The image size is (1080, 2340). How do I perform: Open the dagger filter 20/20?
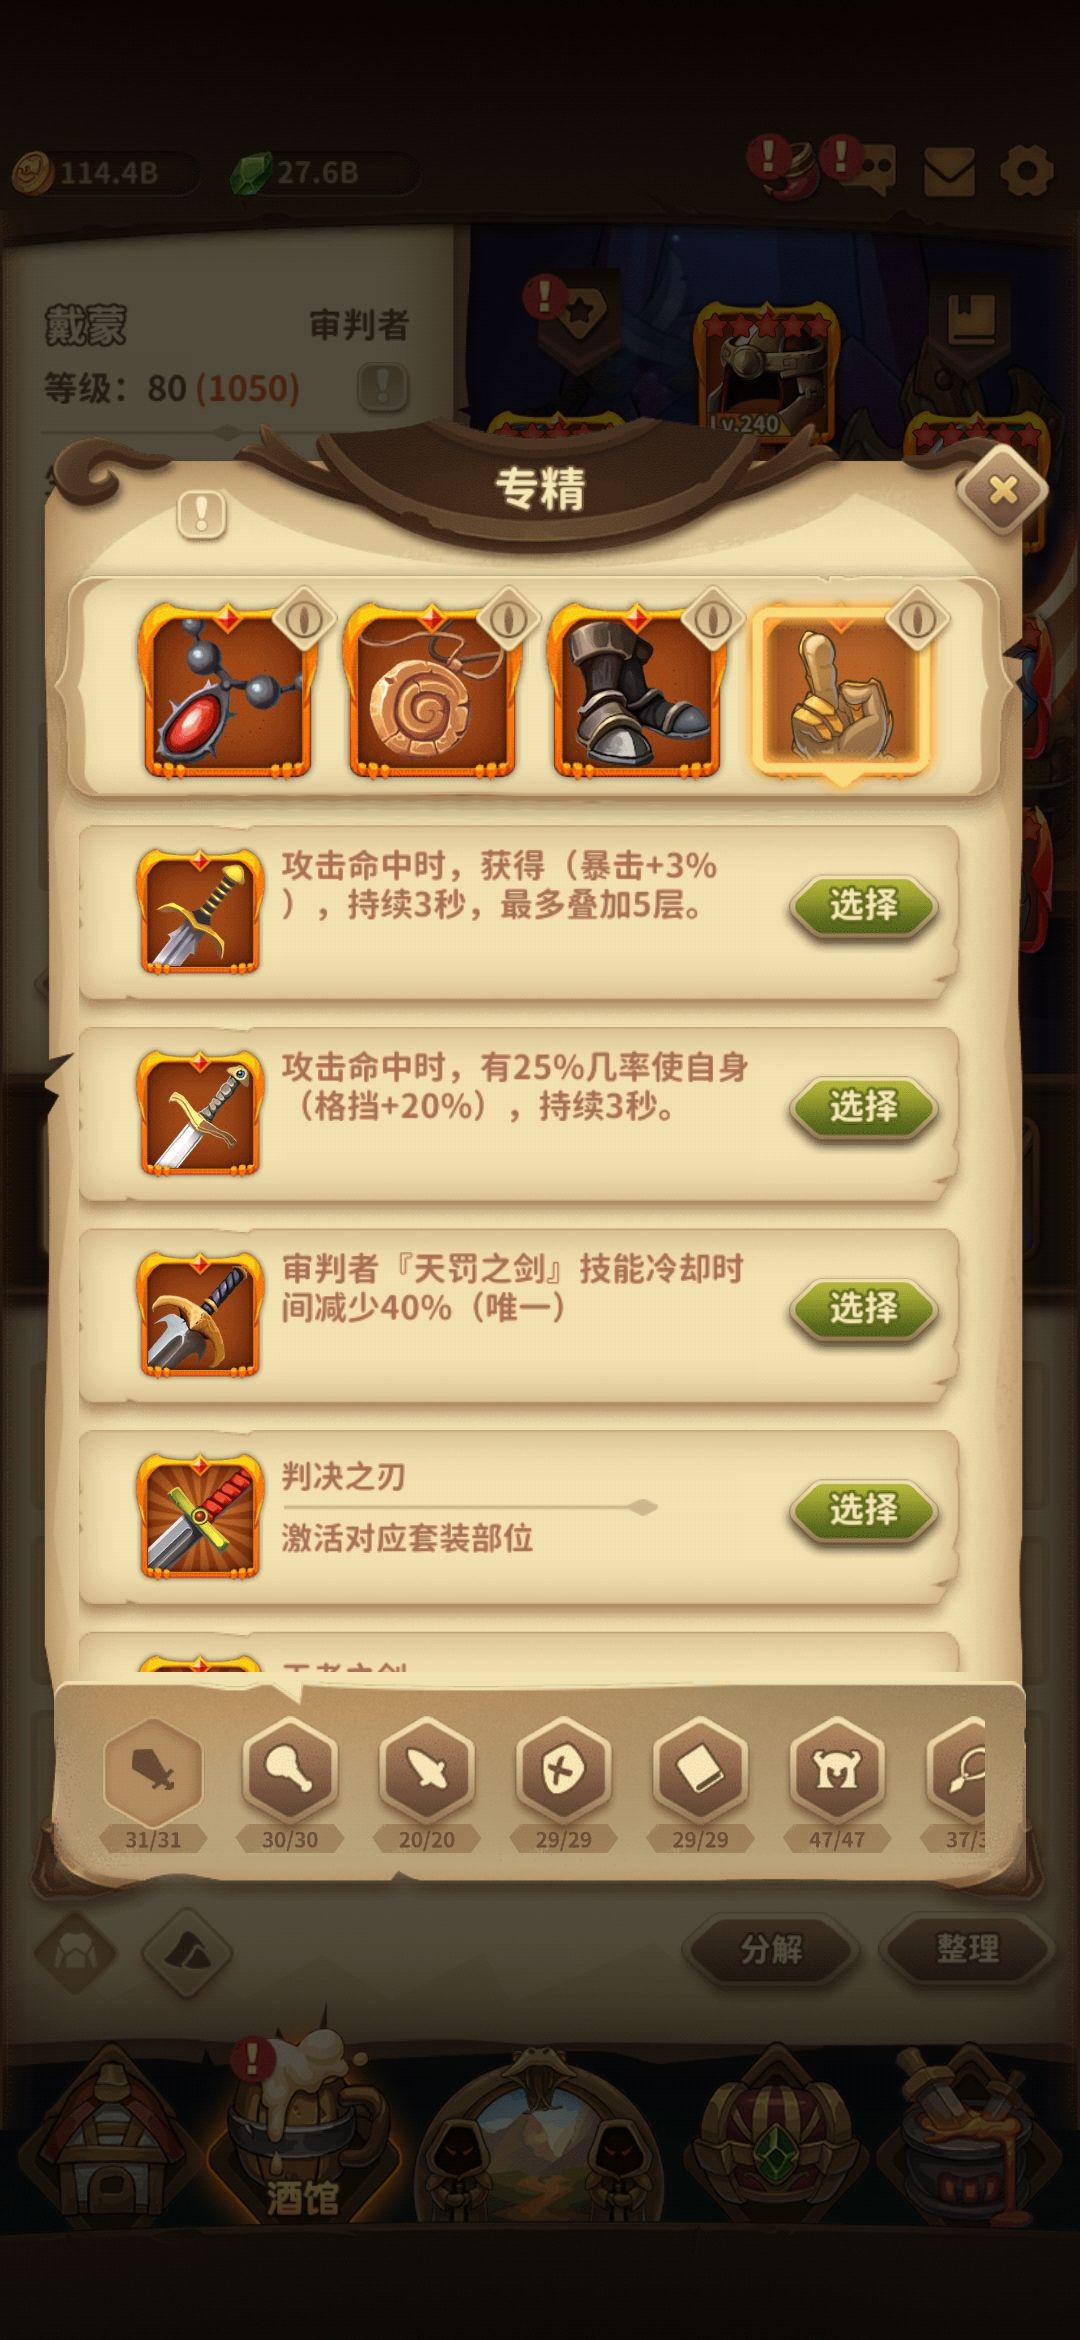(427, 1771)
